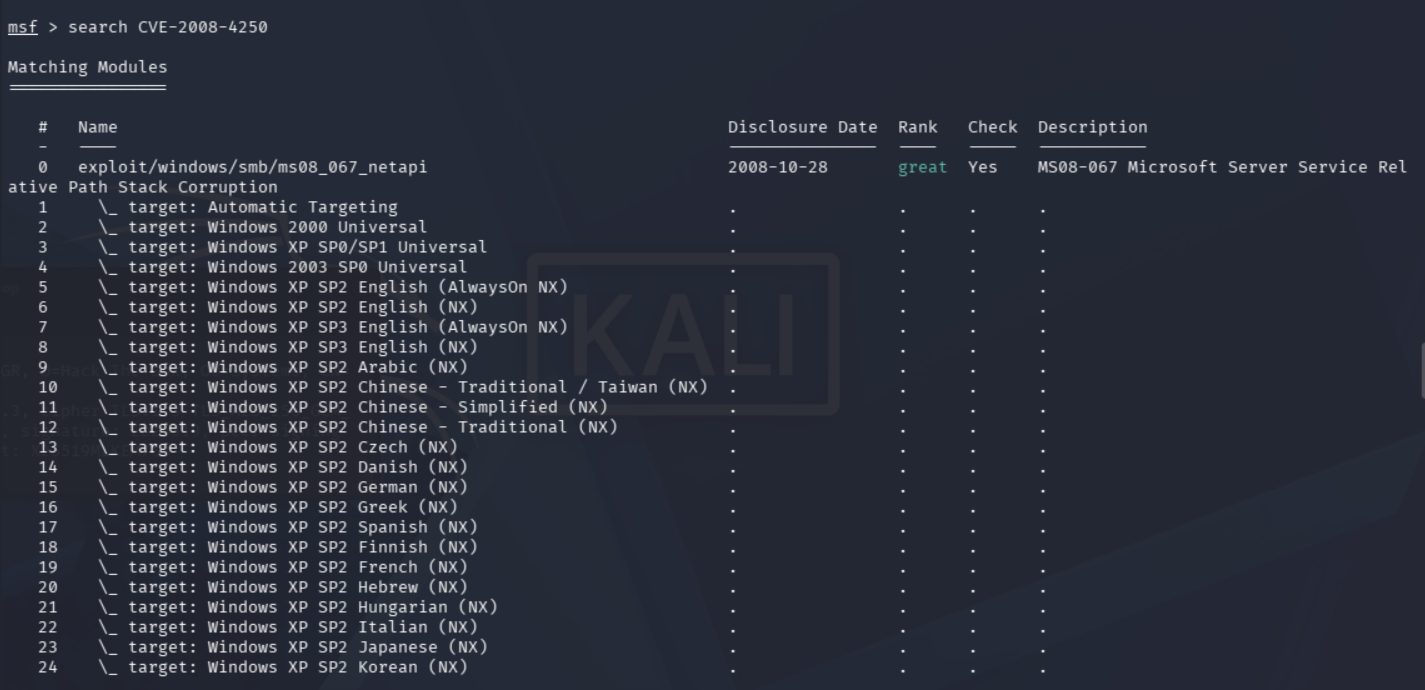Screen dimensions: 1425x690
Task: Click the disclosure date 2008-10-28
Action: tap(778, 167)
